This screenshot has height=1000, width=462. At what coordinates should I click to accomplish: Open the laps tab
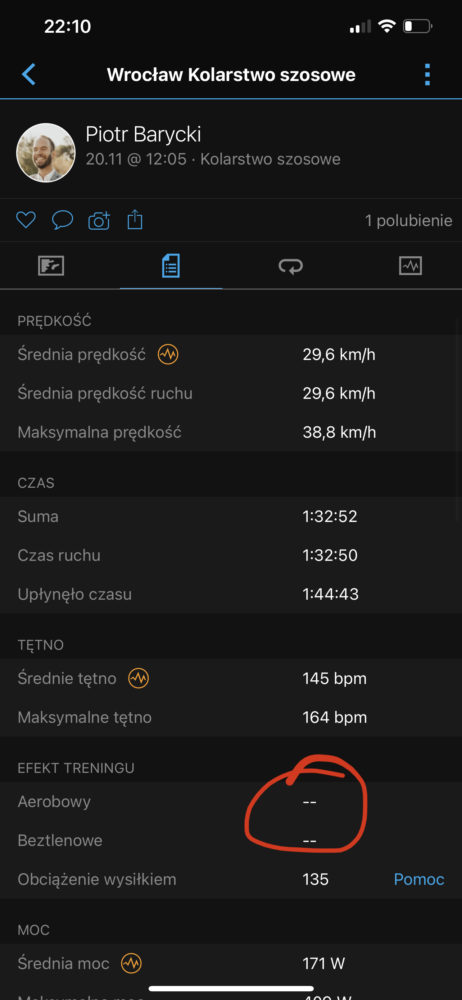tap(291, 266)
